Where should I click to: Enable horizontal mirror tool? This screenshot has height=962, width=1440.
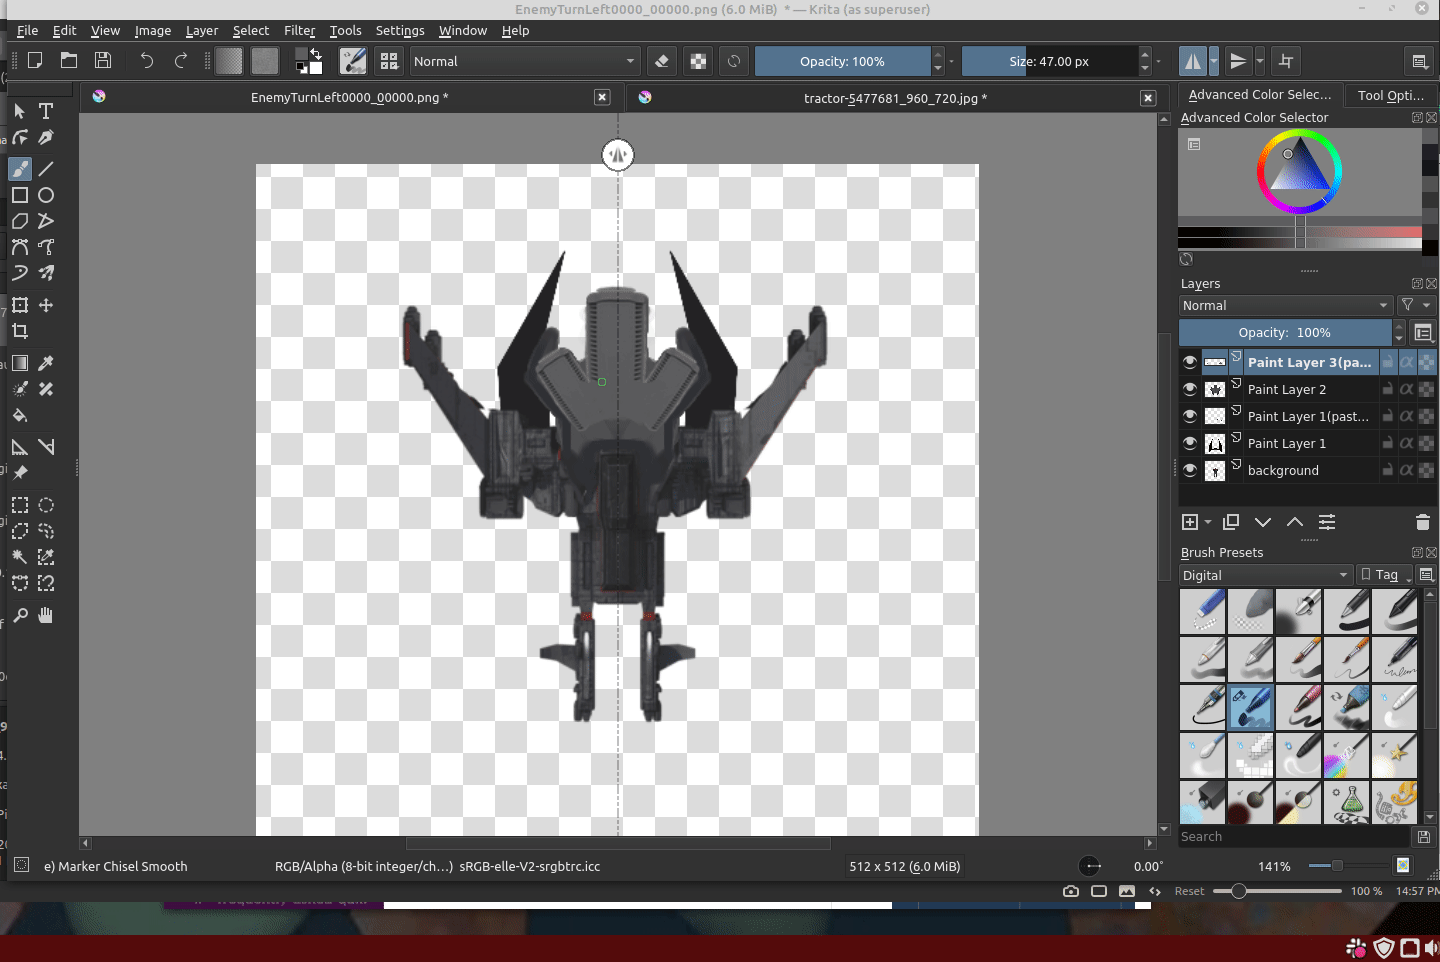tap(1192, 61)
